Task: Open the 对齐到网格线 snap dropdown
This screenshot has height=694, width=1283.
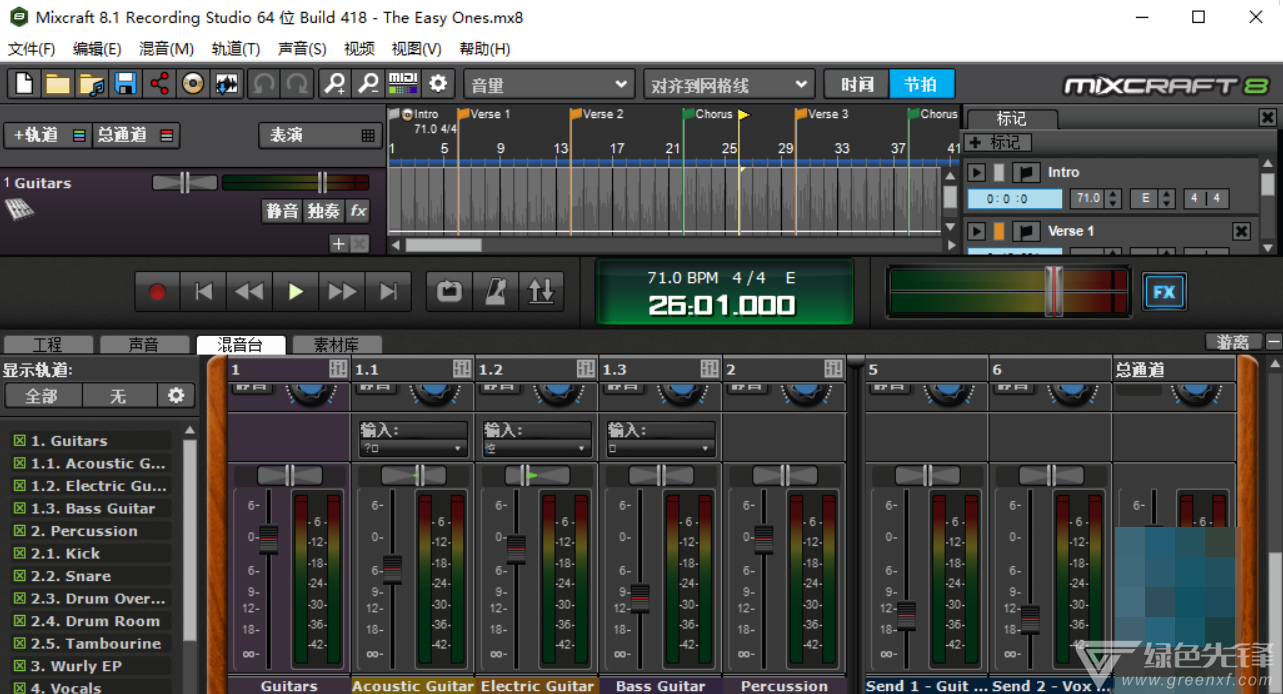Action: pyautogui.click(x=728, y=85)
